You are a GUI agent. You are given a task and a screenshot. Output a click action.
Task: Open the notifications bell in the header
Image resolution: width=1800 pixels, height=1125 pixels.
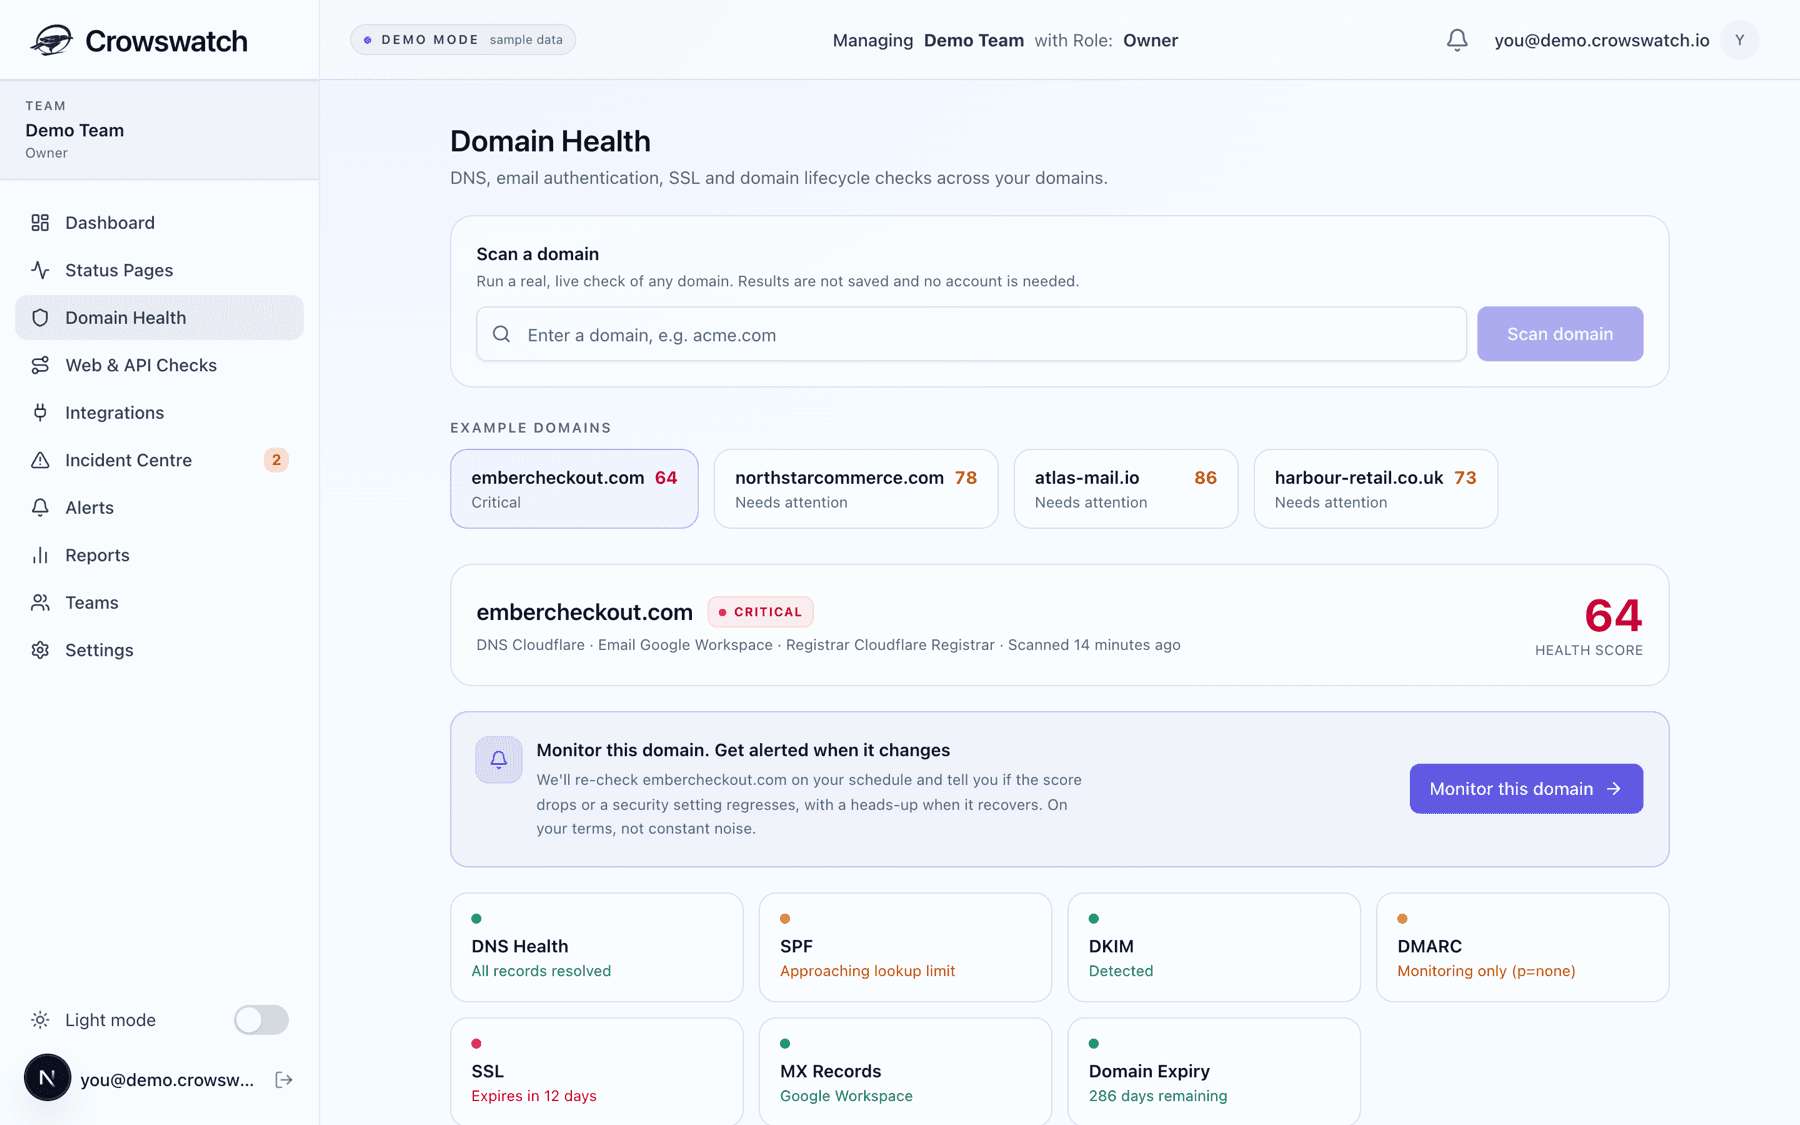(x=1457, y=40)
